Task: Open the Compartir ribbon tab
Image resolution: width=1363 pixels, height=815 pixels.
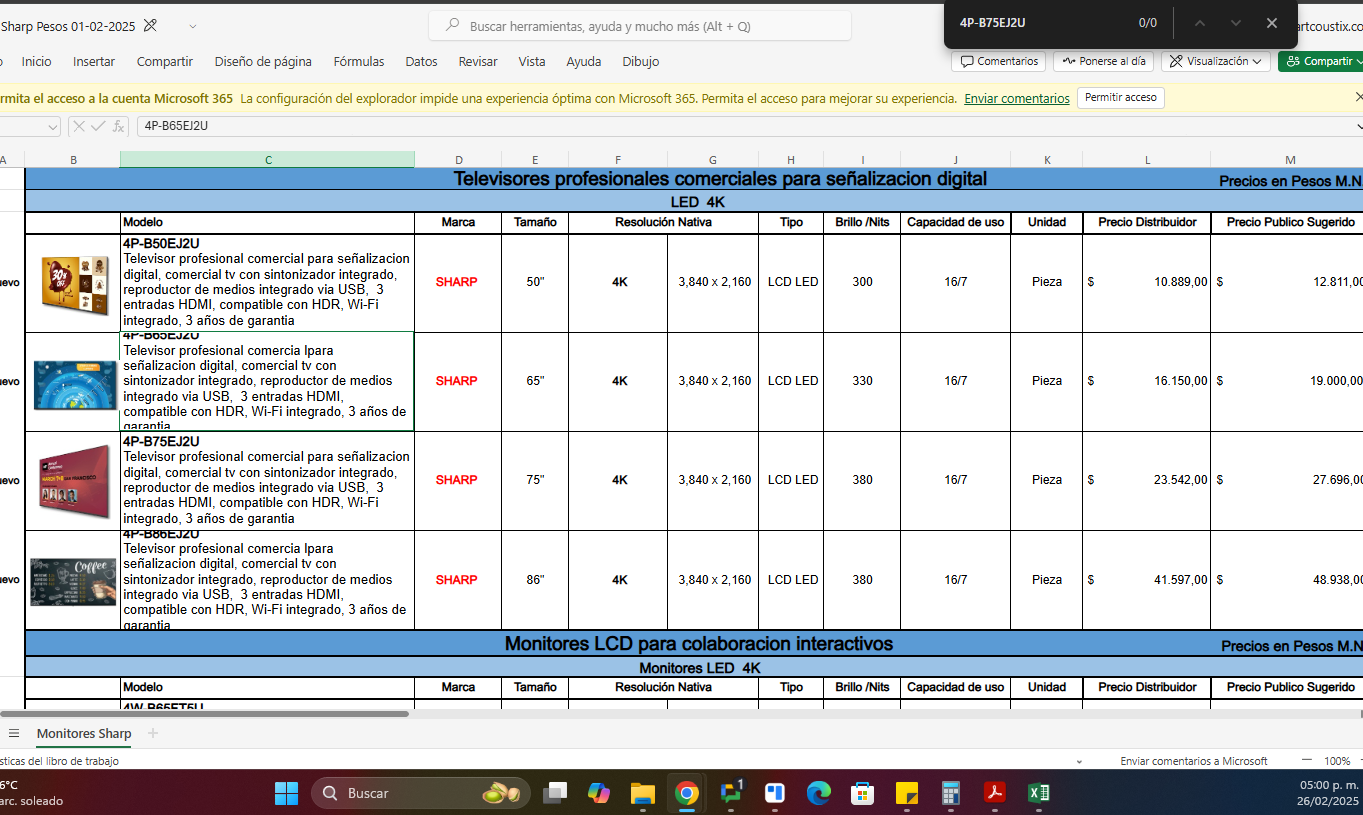Action: pos(165,61)
